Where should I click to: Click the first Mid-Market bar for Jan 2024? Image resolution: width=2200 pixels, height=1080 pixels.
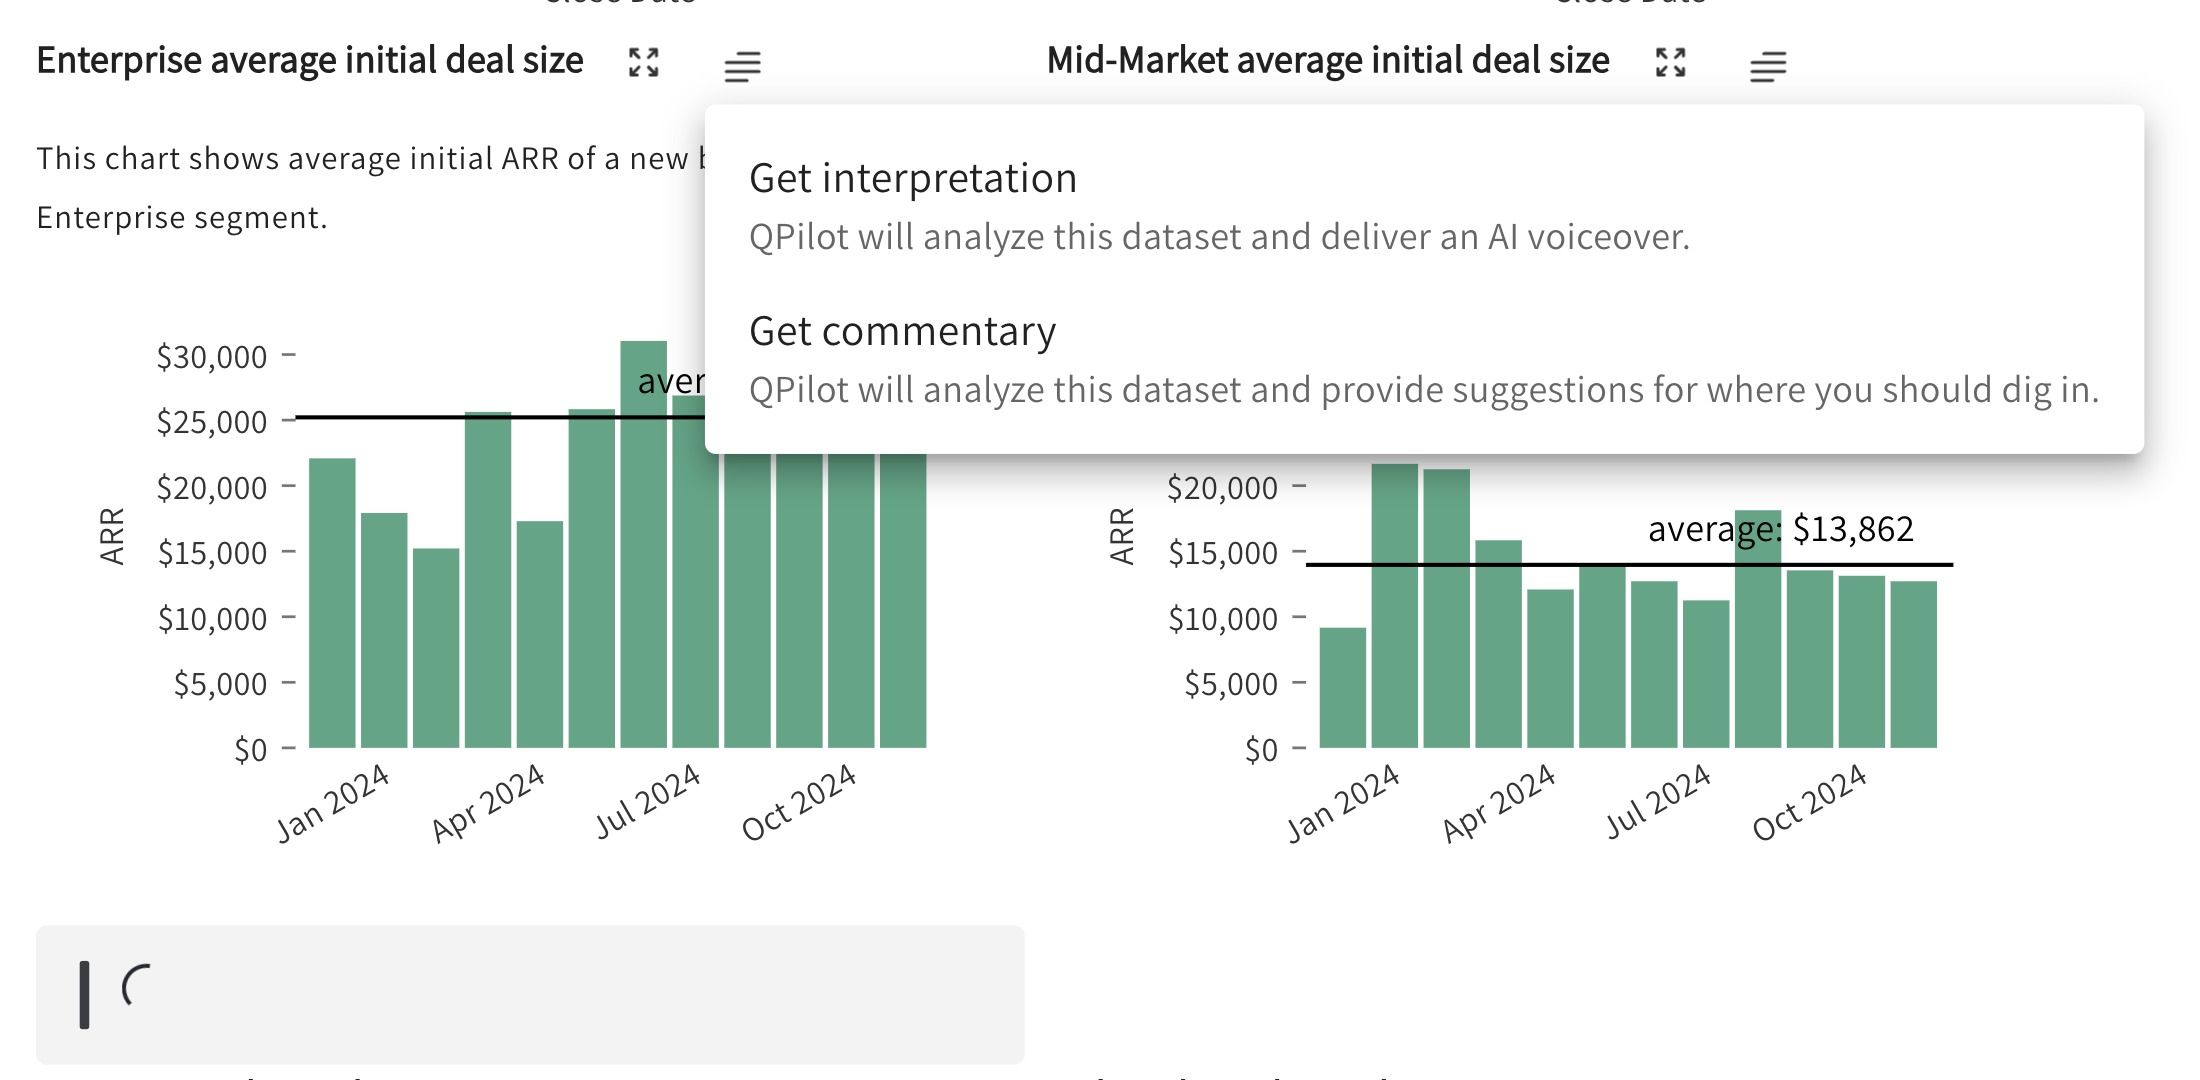click(1343, 688)
